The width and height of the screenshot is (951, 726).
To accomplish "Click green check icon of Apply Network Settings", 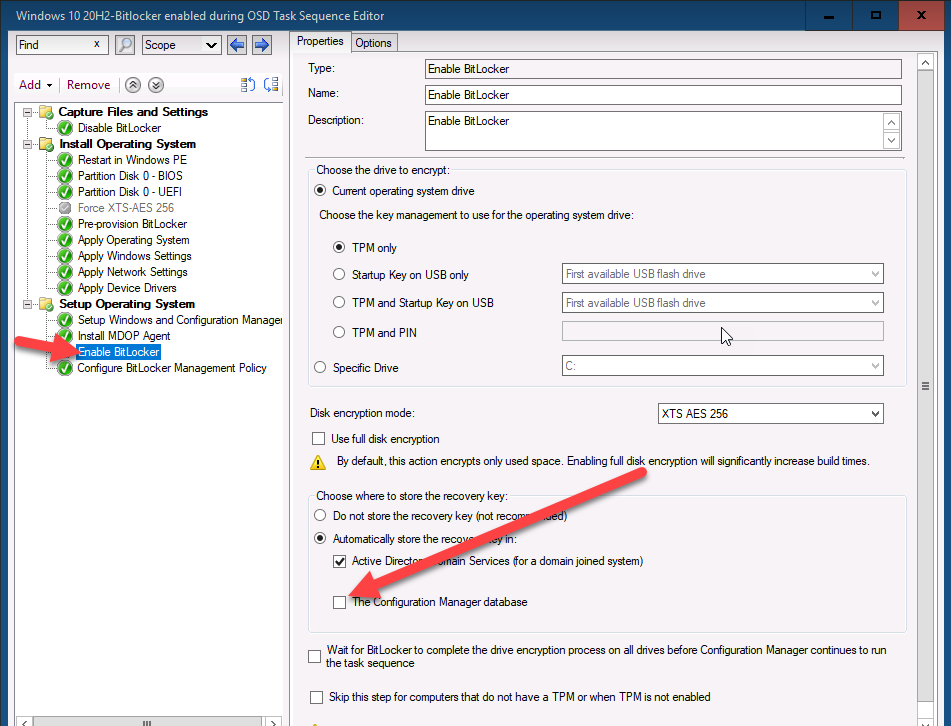I will (x=65, y=272).
